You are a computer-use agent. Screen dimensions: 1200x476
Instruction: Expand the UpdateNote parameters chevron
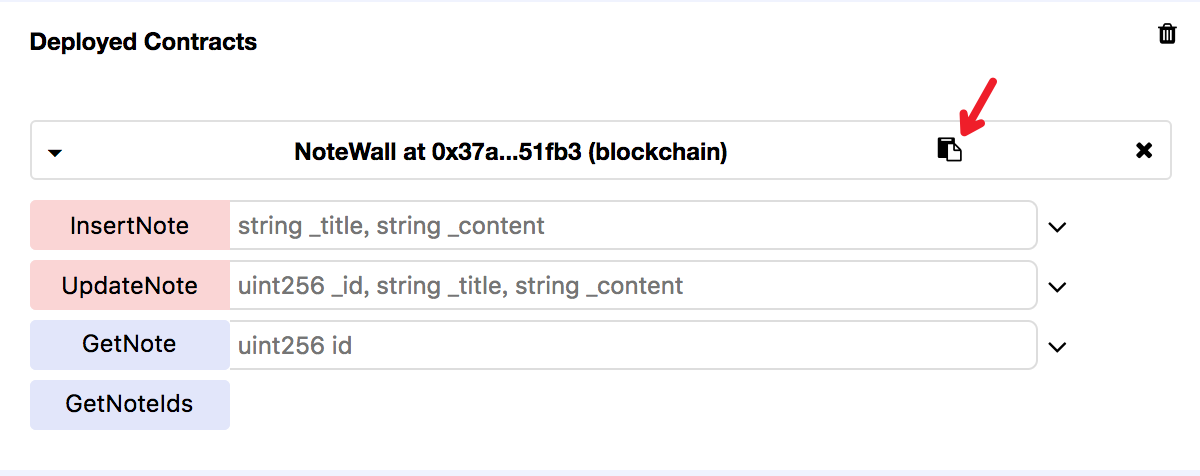pyautogui.click(x=1057, y=287)
